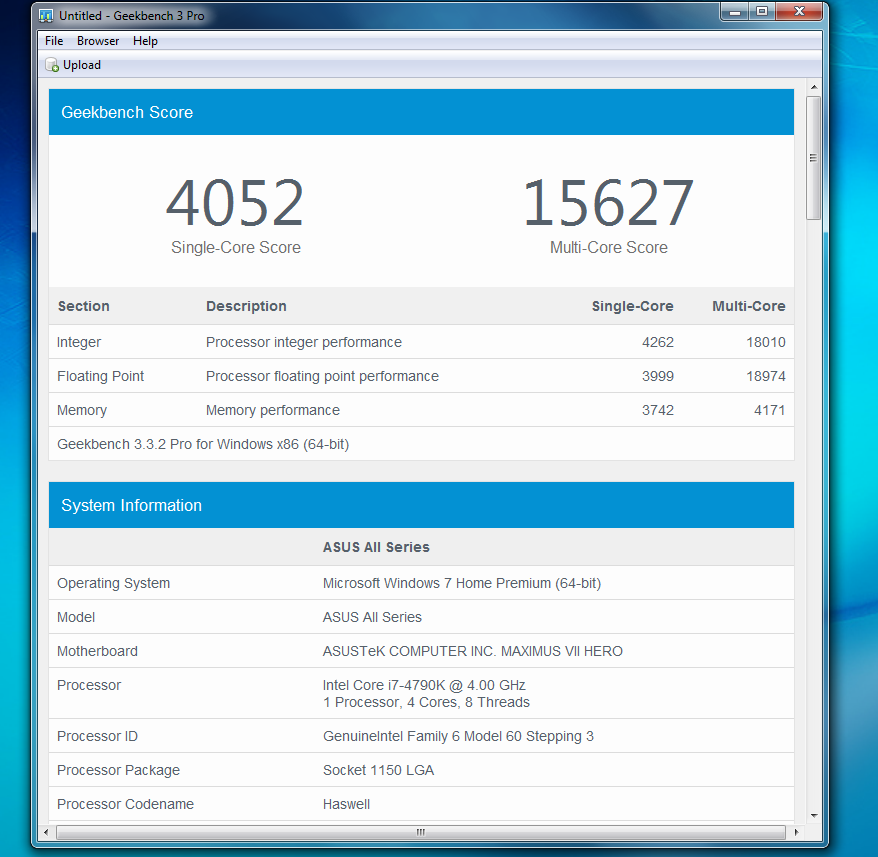
Task: Click the single-core score 4052
Action: click(235, 203)
